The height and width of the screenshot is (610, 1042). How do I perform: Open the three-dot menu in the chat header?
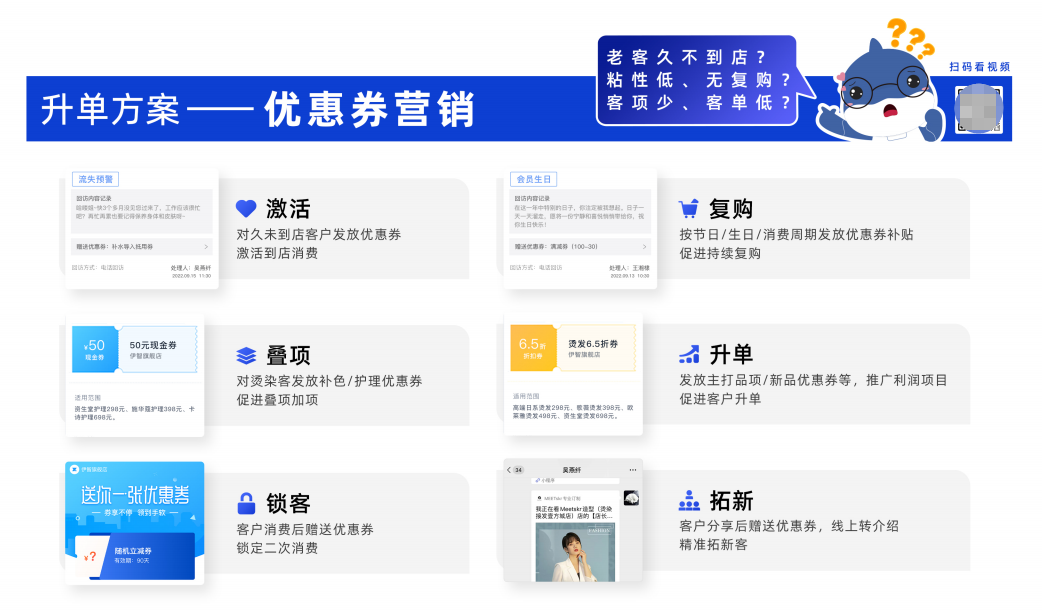(x=632, y=469)
